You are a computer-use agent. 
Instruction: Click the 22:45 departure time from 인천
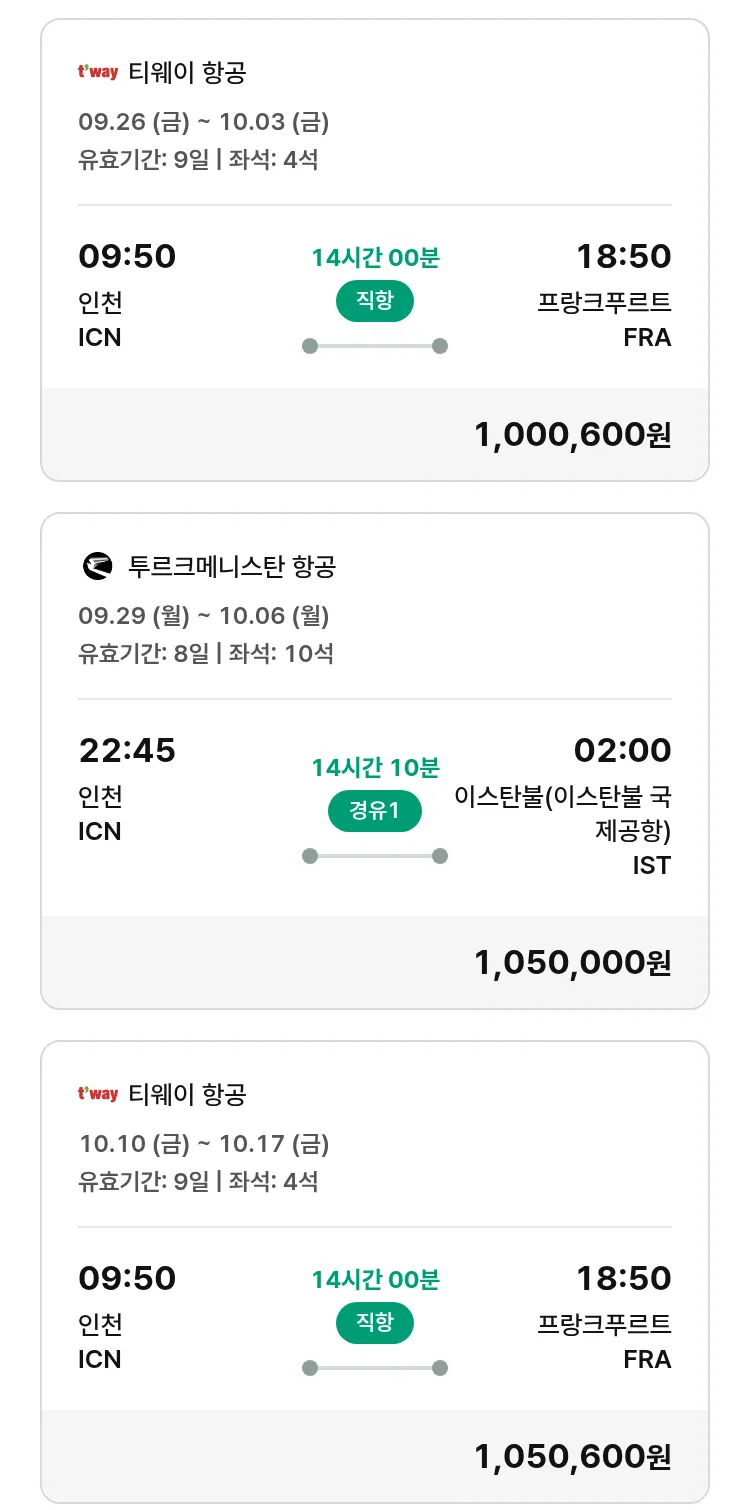127,750
